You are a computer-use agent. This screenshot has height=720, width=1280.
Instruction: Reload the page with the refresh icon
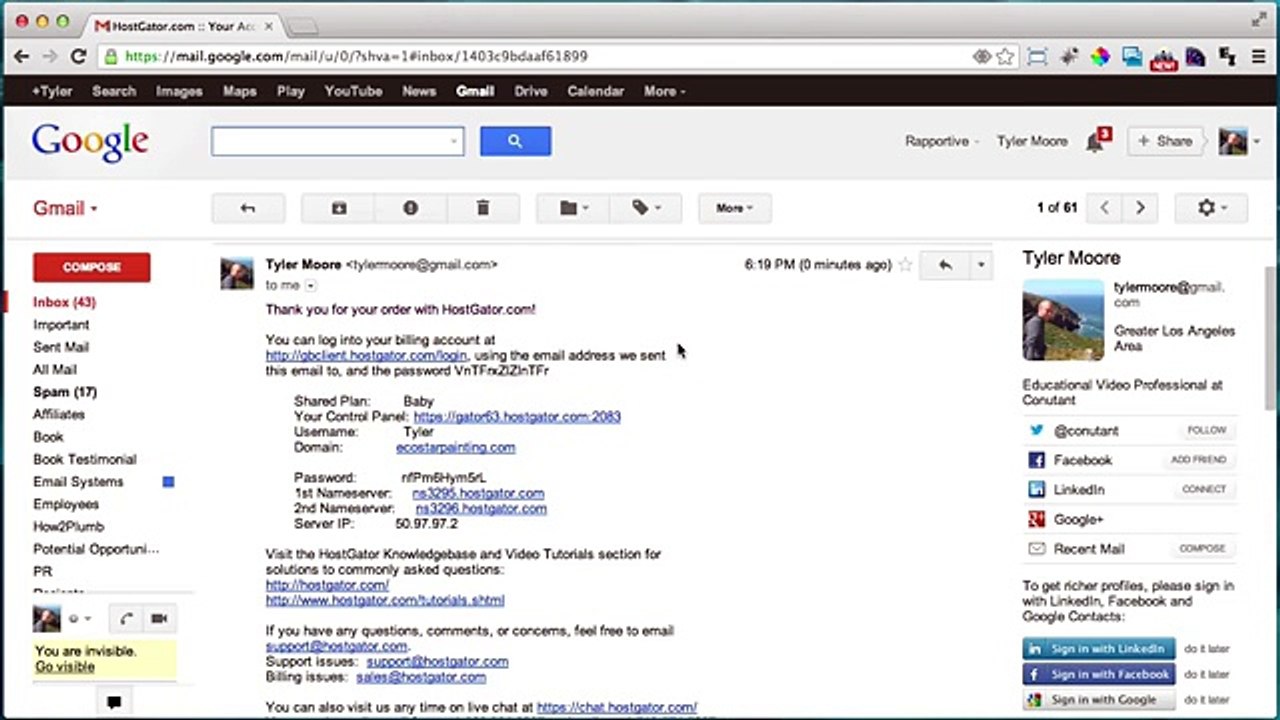(76, 57)
